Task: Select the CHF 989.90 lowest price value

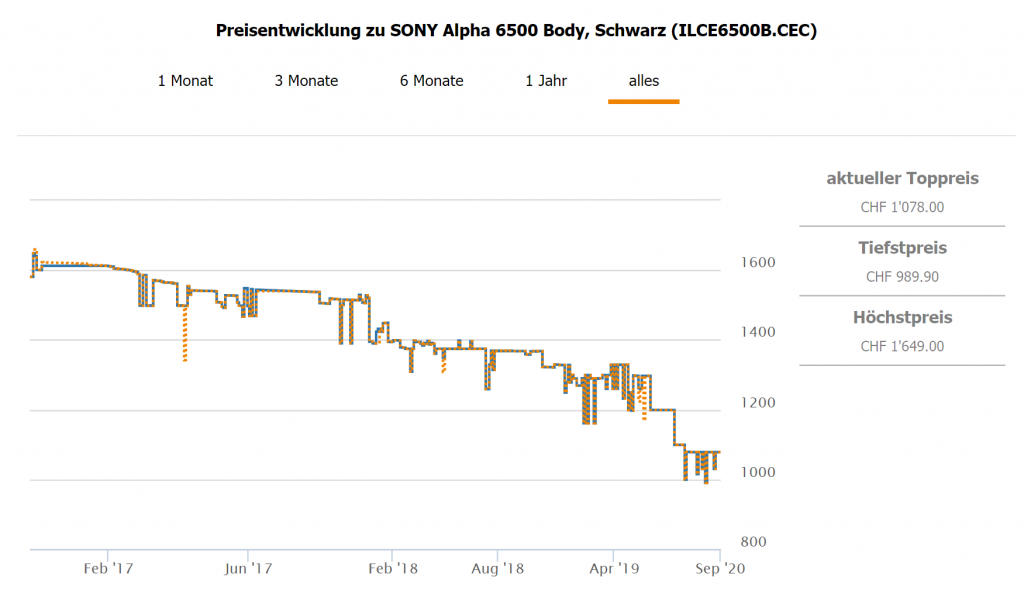Action: [902, 277]
